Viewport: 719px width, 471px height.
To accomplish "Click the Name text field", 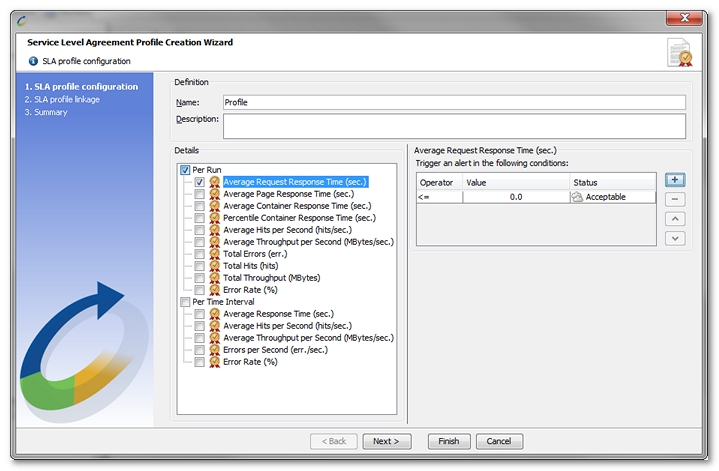I will 454,102.
